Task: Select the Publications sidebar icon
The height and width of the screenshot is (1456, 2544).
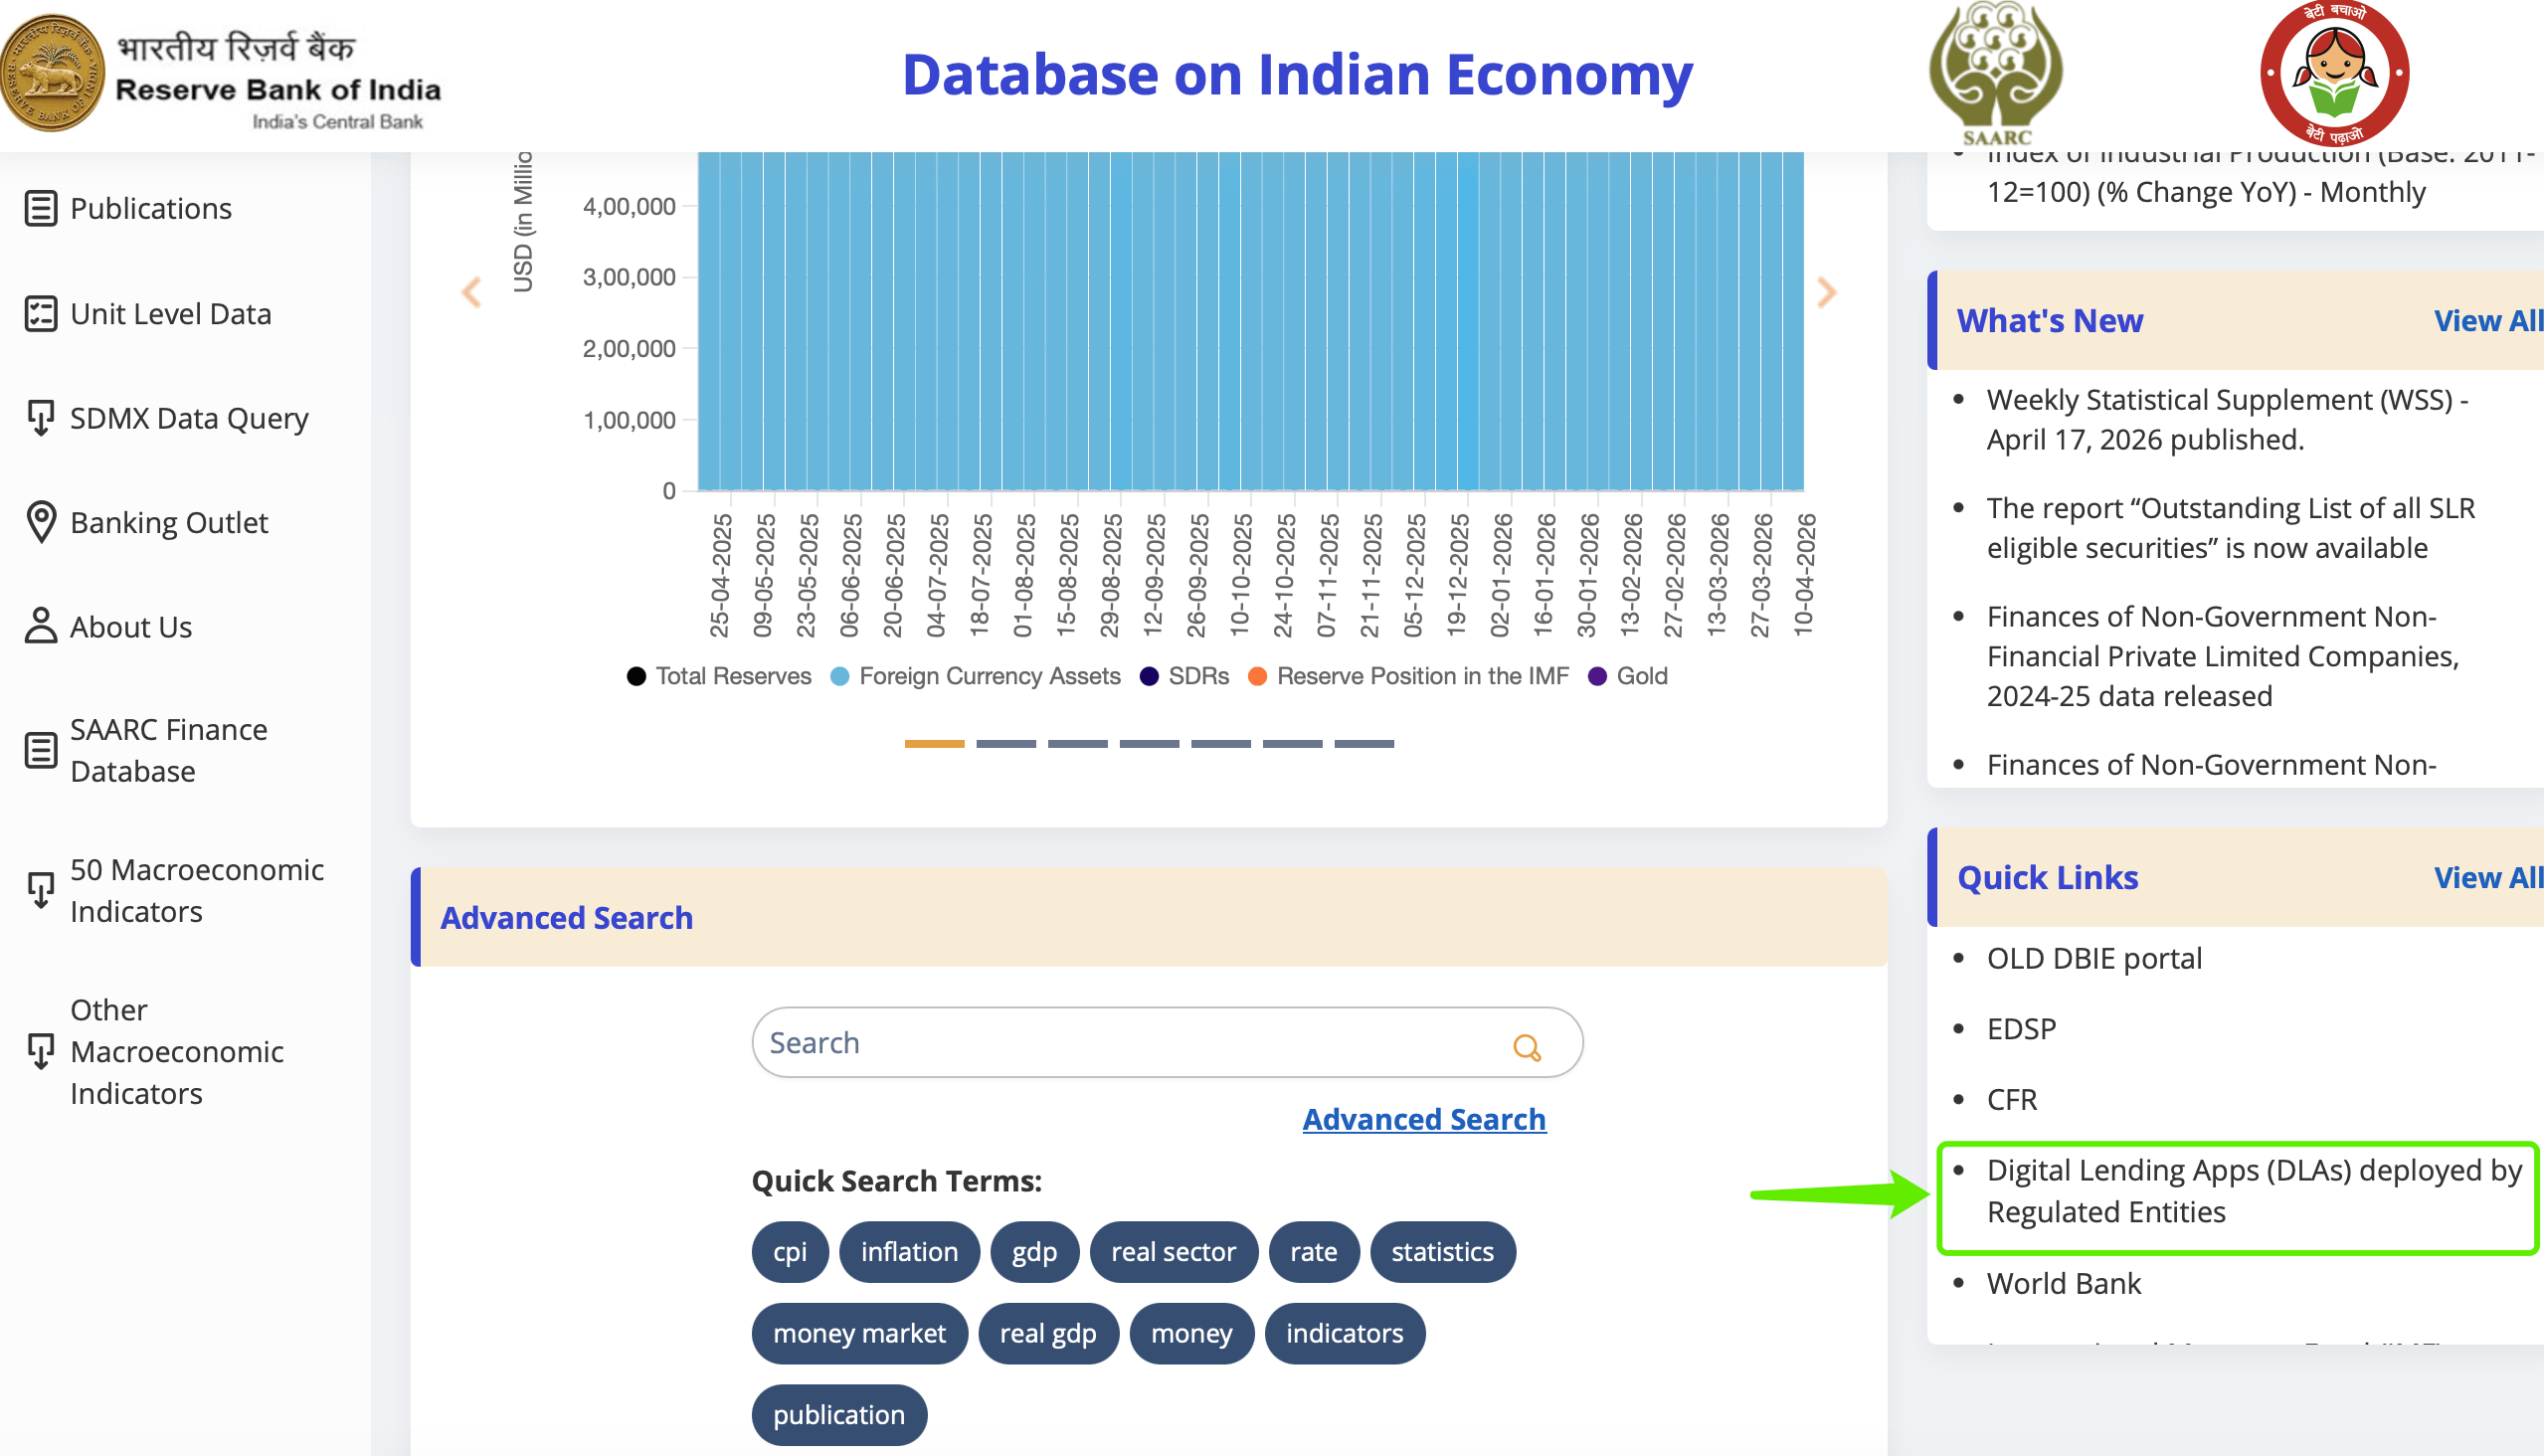Action: [x=40, y=208]
